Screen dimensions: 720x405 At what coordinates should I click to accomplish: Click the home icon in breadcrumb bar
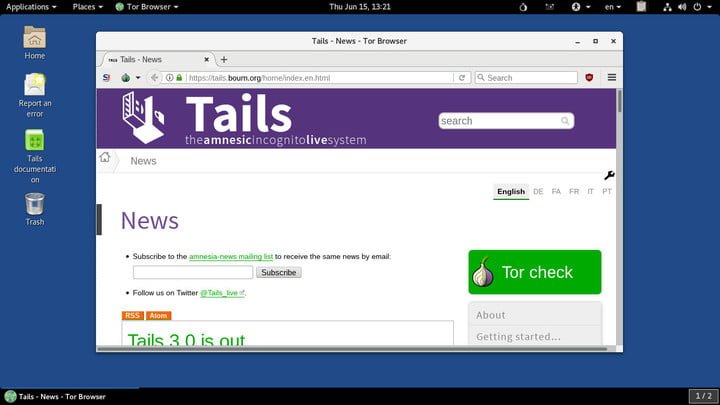pyautogui.click(x=105, y=157)
